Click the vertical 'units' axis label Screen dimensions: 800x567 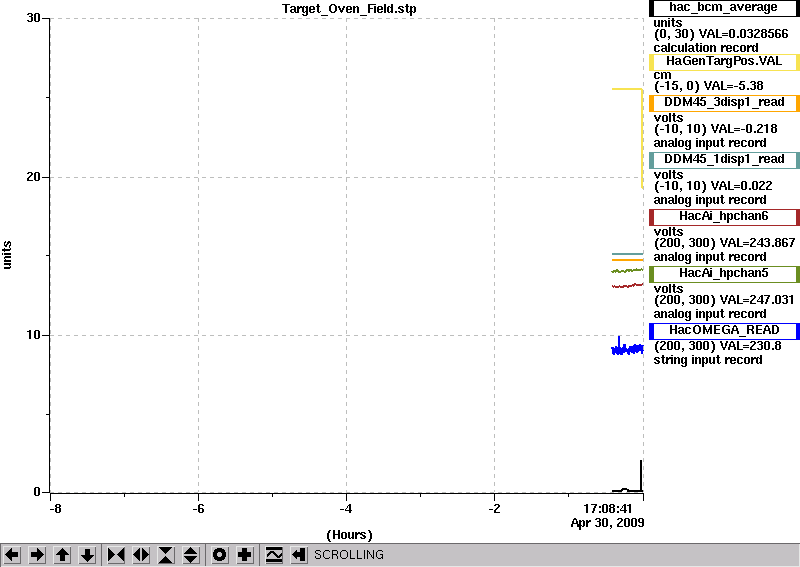click(7, 255)
